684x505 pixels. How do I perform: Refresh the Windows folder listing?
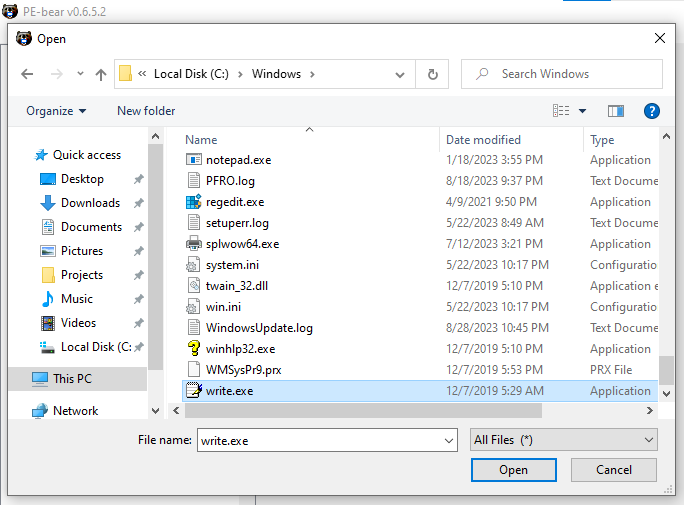click(x=432, y=74)
